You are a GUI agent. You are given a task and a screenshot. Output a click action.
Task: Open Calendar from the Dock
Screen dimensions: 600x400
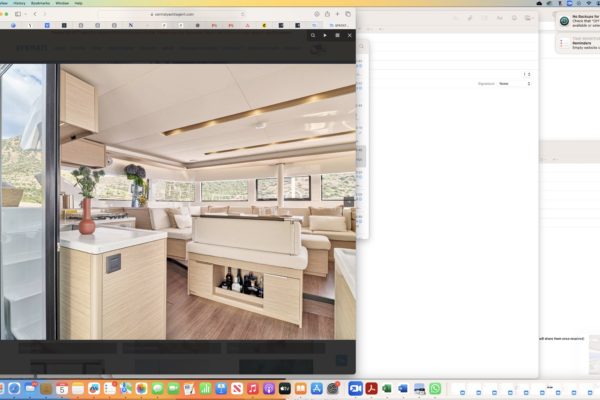tap(62, 389)
